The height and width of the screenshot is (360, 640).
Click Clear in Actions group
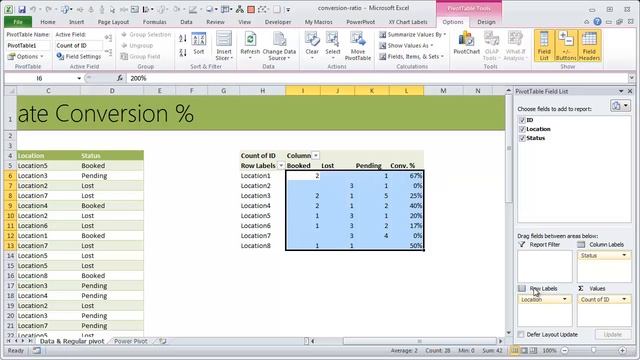(x=312, y=45)
